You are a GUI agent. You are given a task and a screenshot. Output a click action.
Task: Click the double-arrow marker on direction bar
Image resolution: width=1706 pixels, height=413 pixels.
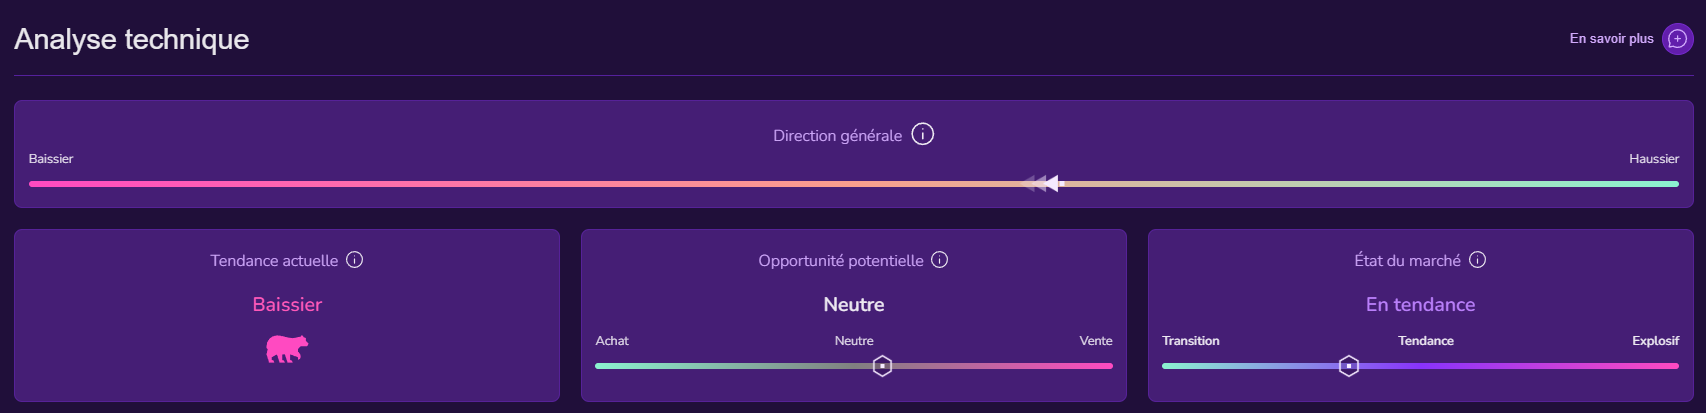coord(1043,183)
